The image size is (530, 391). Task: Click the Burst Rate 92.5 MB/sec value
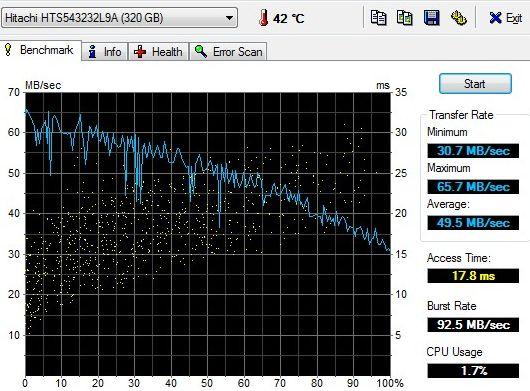pos(473,325)
